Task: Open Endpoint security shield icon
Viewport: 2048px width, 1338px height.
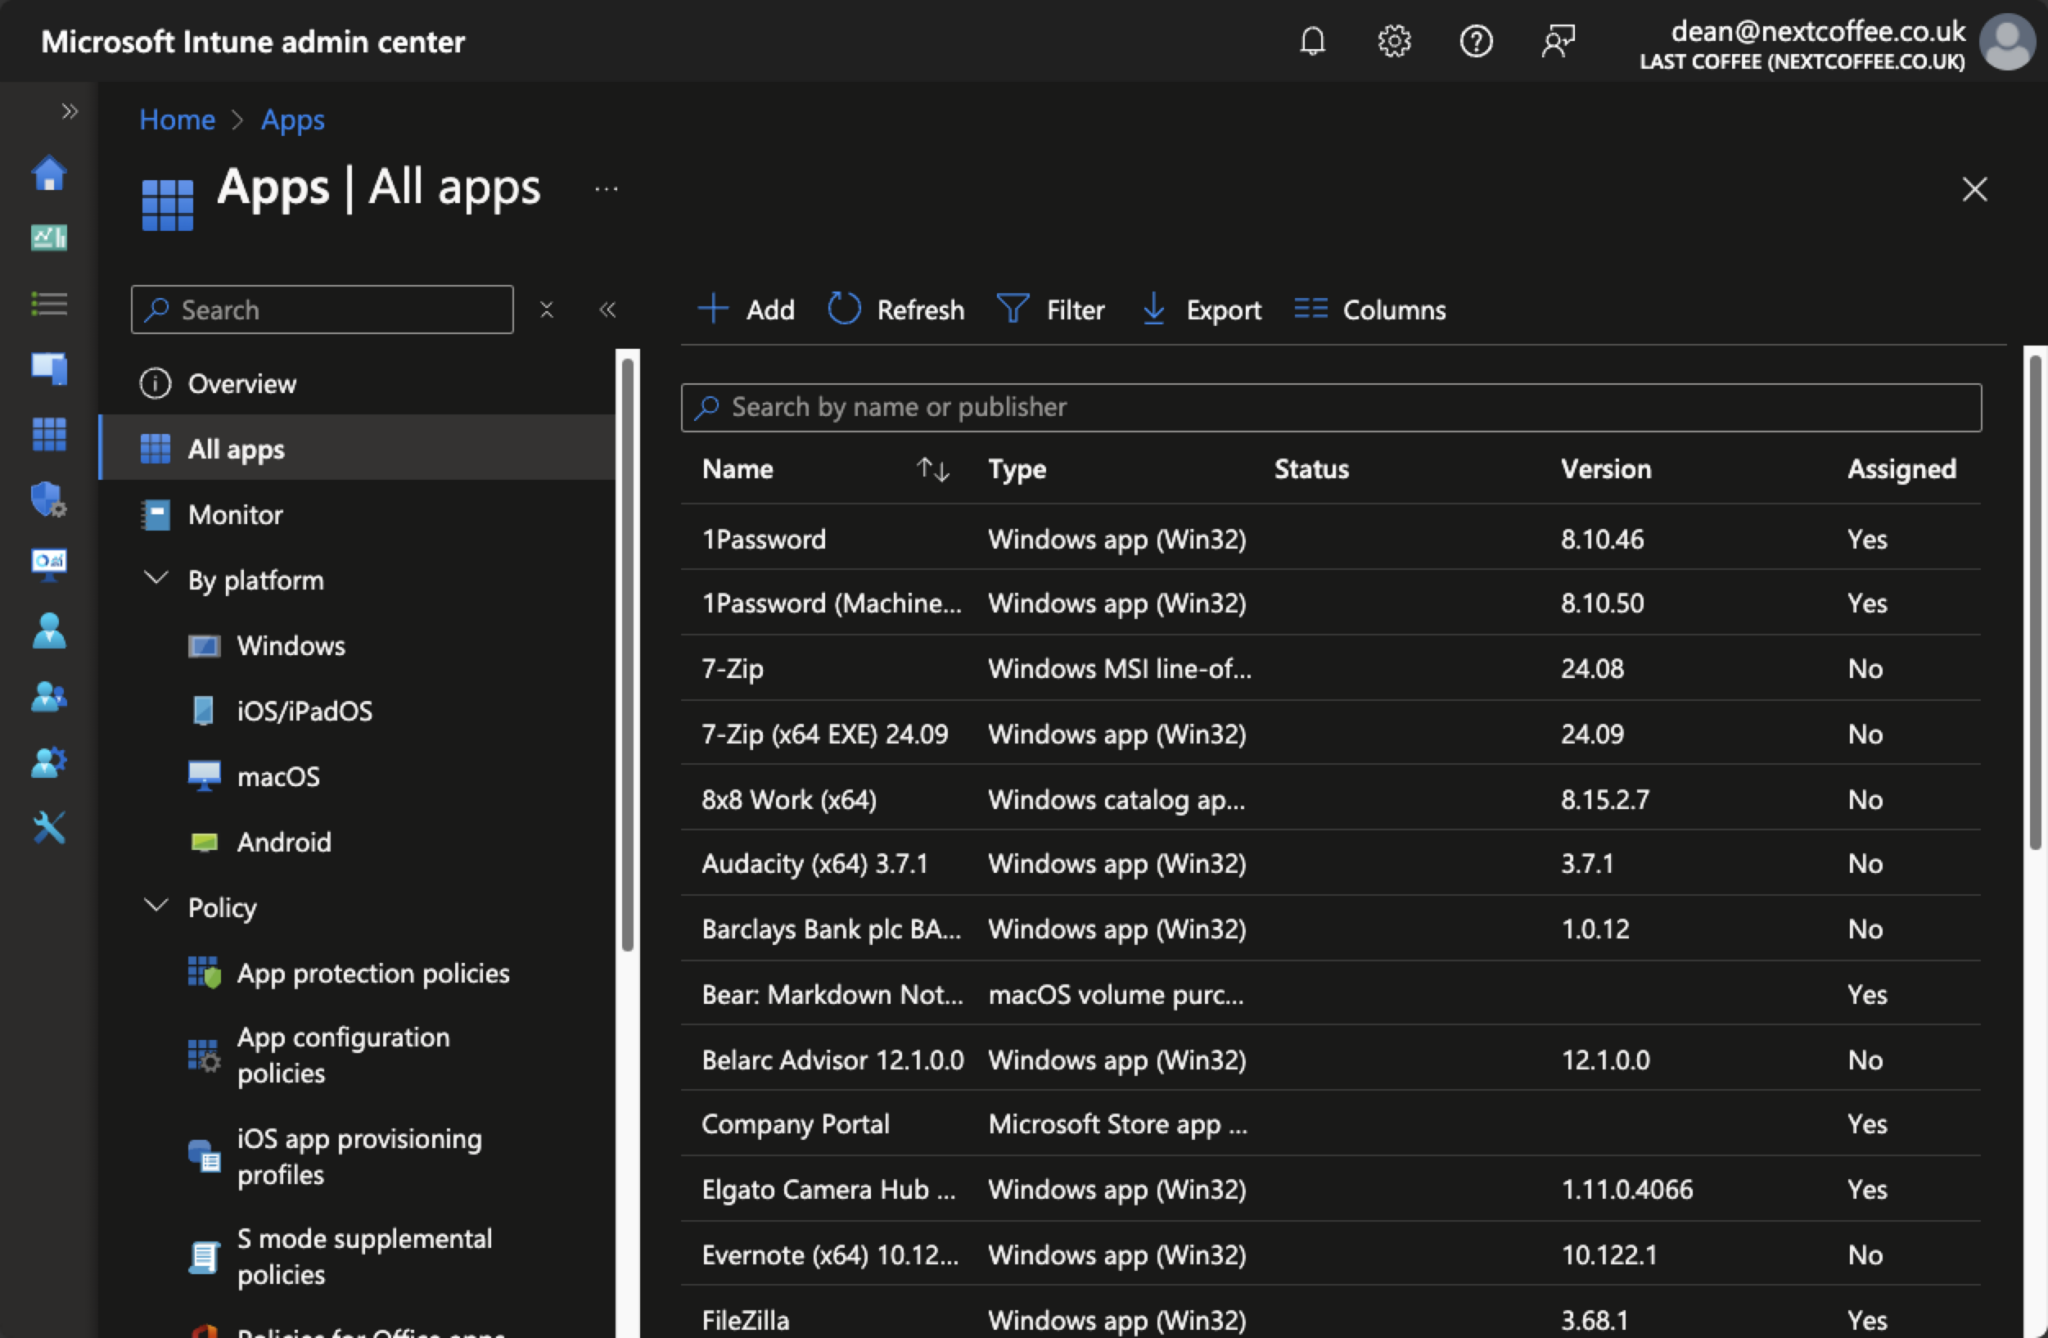Action: pyautogui.click(x=49, y=498)
